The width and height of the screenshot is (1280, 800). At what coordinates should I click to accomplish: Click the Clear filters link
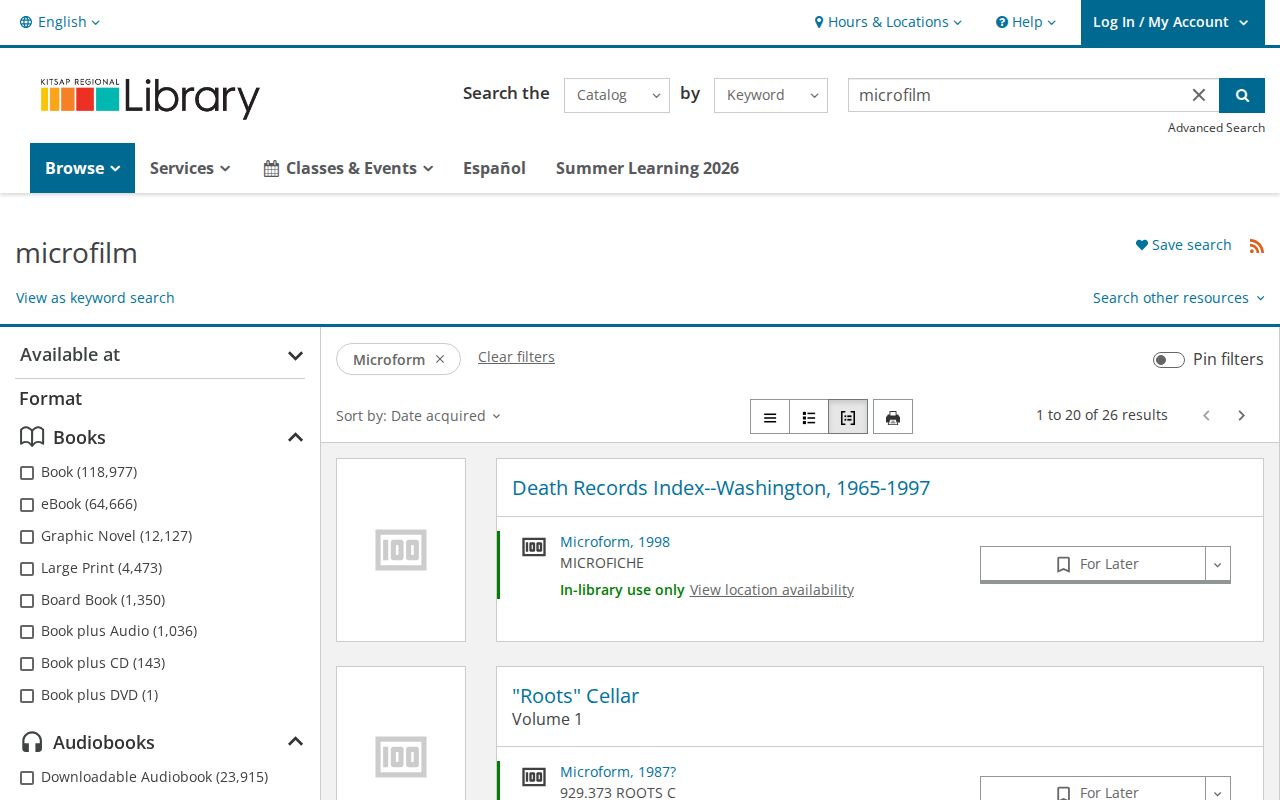click(516, 357)
